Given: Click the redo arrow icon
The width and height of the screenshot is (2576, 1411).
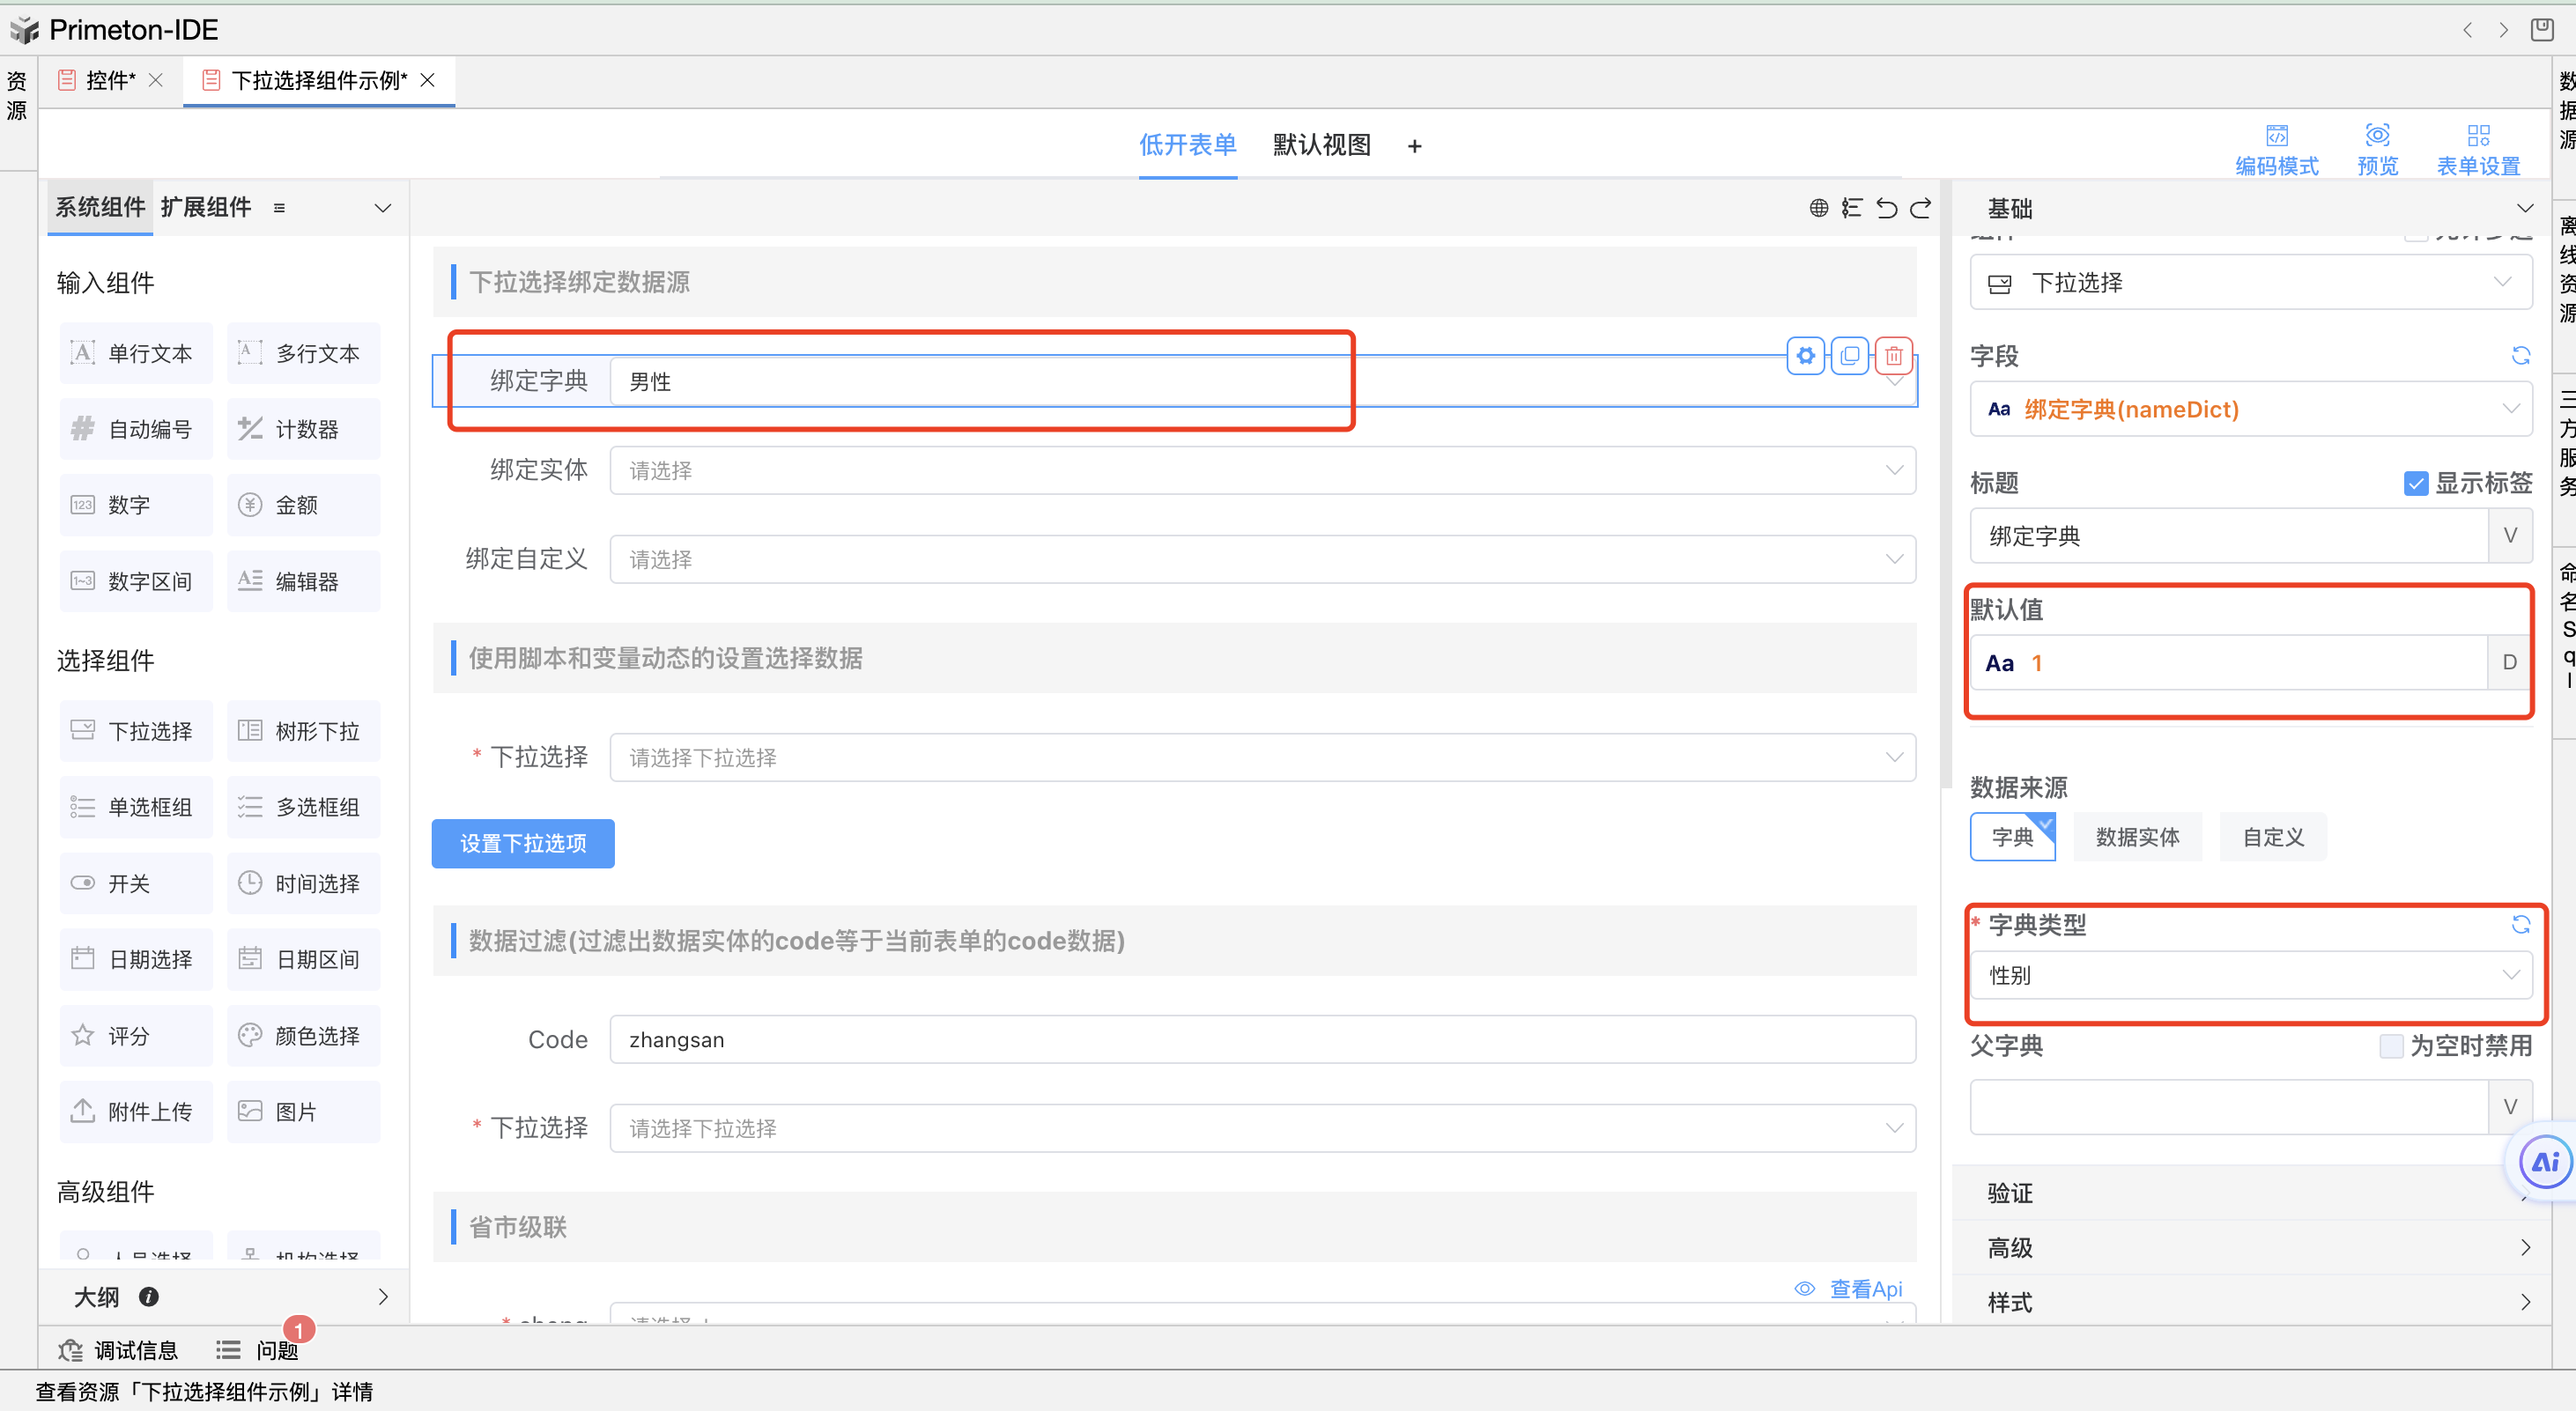Looking at the screenshot, I should (x=1920, y=208).
